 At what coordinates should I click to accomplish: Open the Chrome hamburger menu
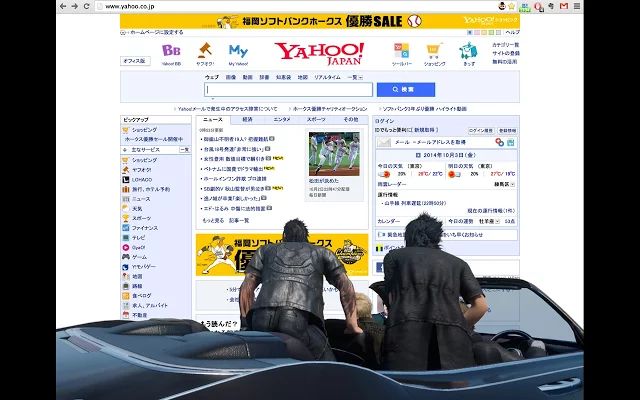coord(577,6)
